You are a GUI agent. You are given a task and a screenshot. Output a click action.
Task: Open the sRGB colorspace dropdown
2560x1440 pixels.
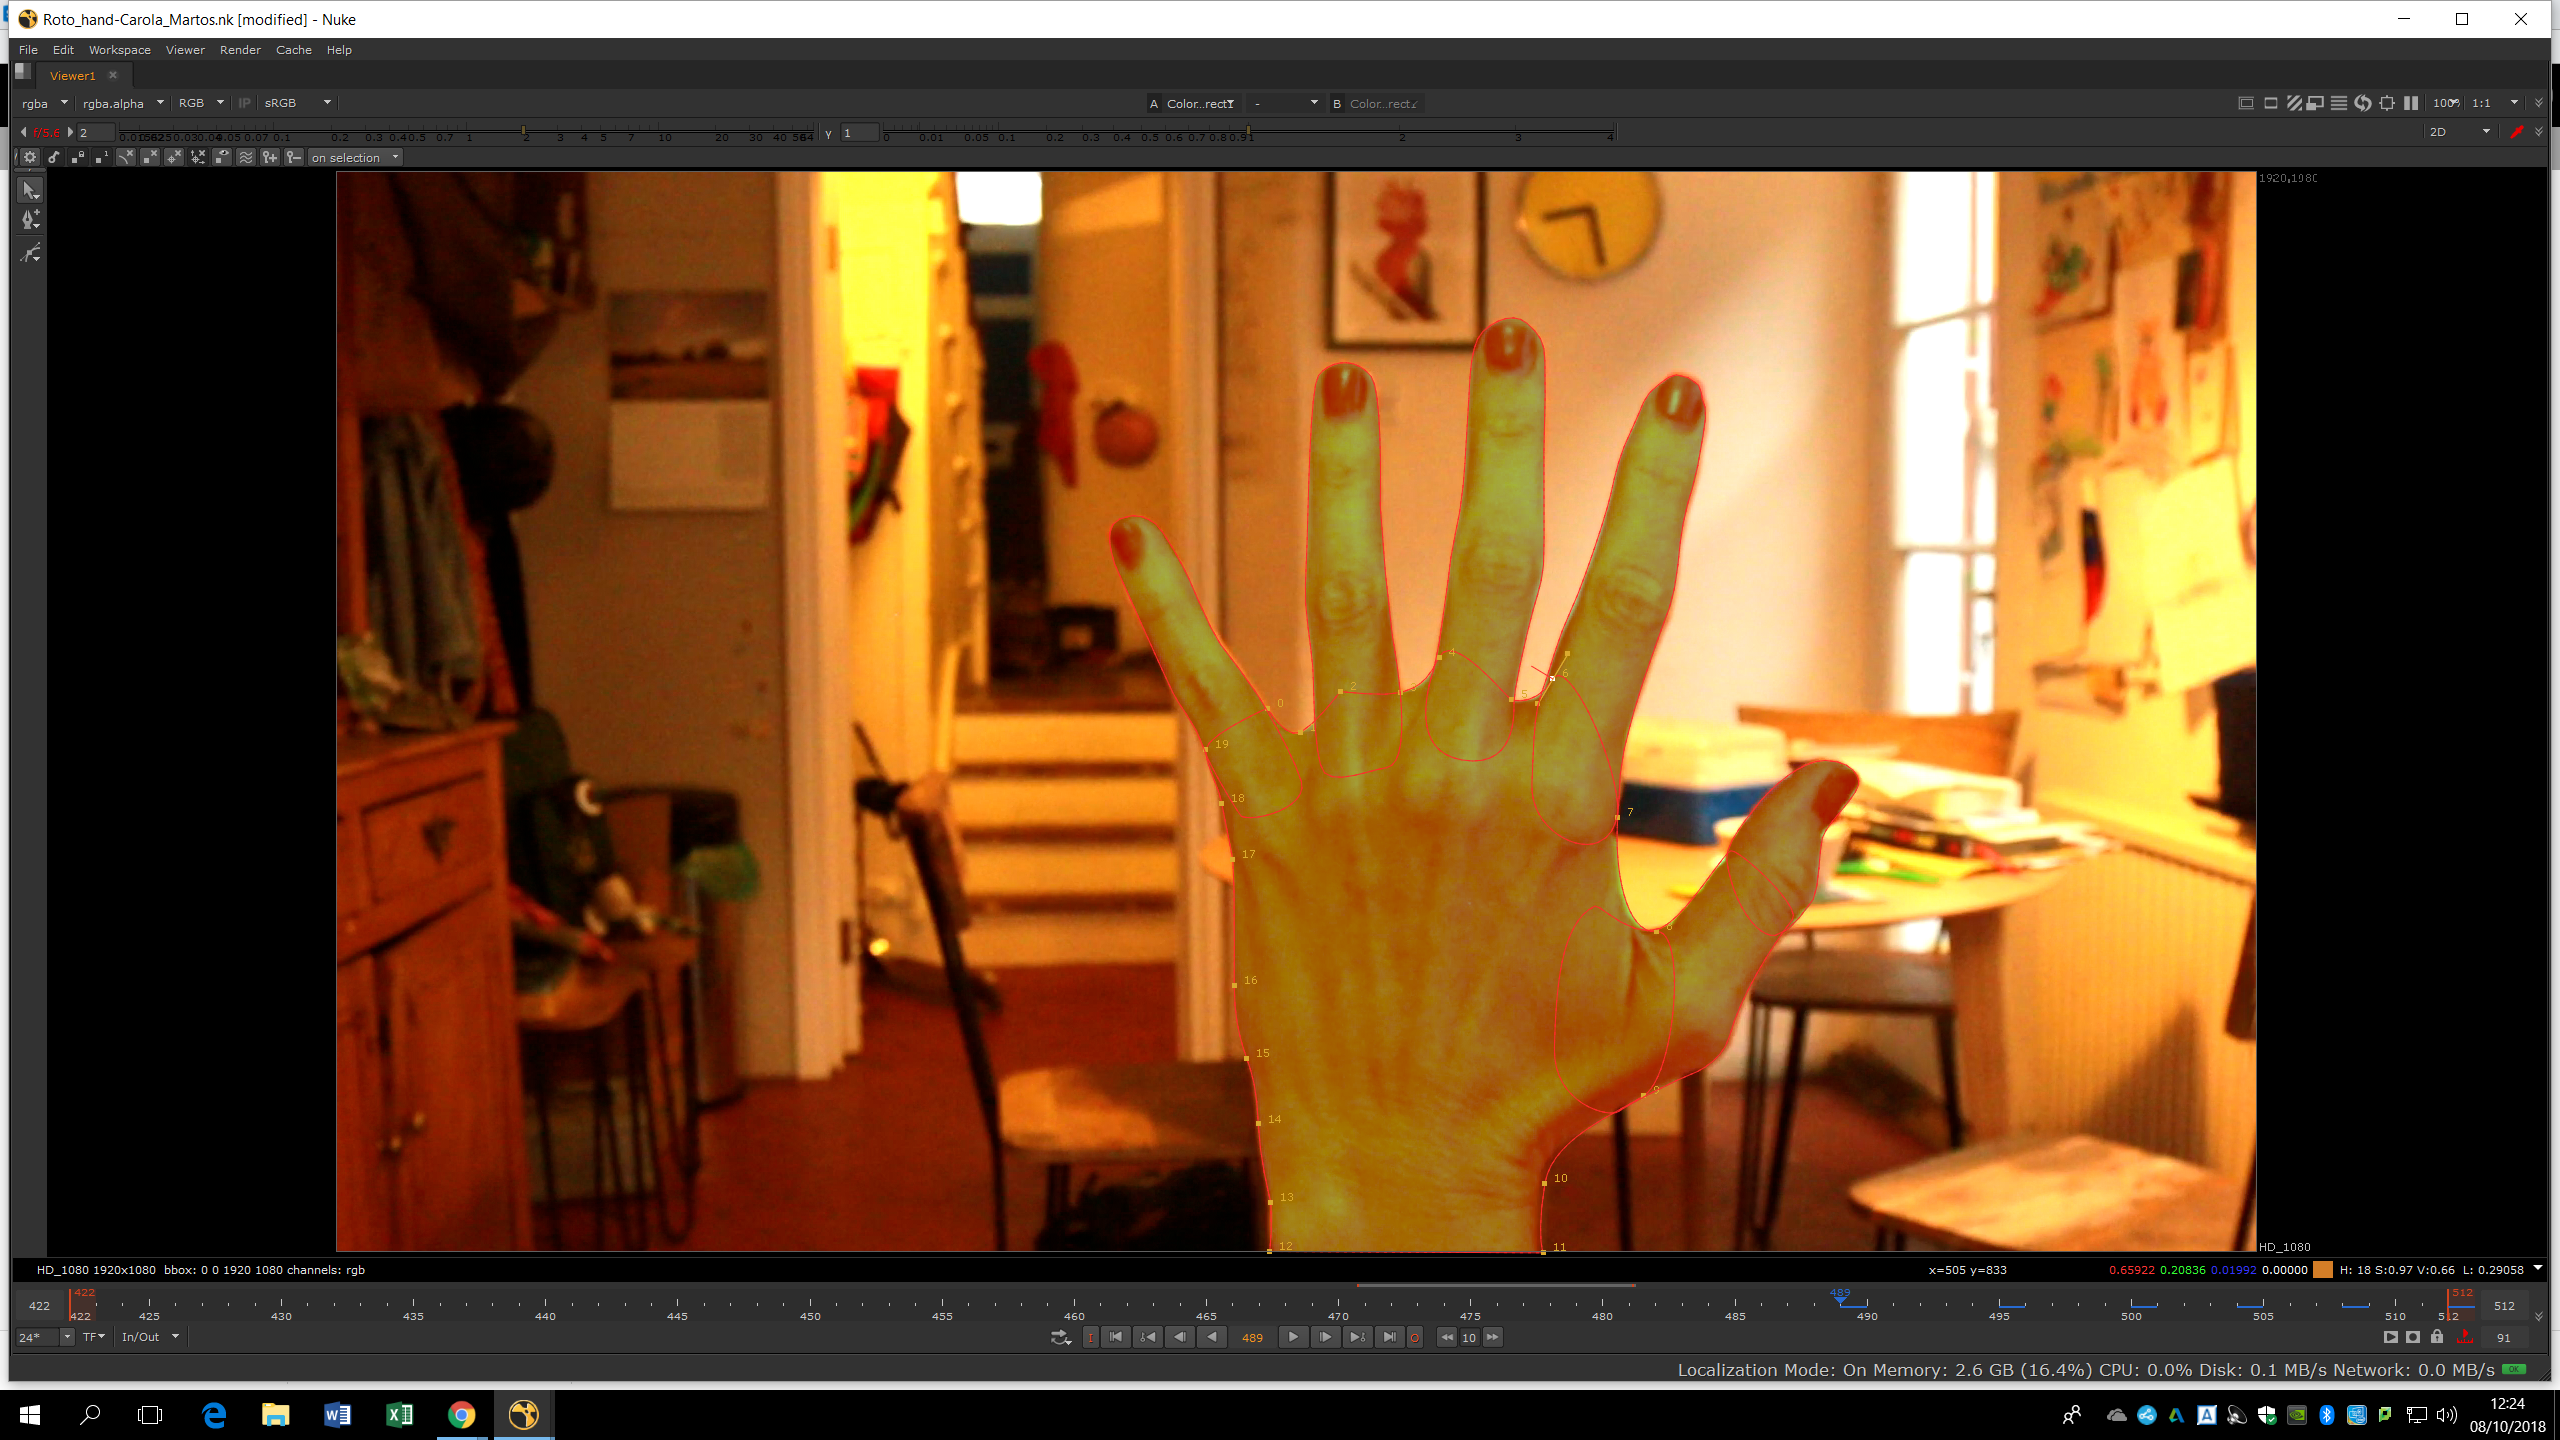[x=297, y=103]
